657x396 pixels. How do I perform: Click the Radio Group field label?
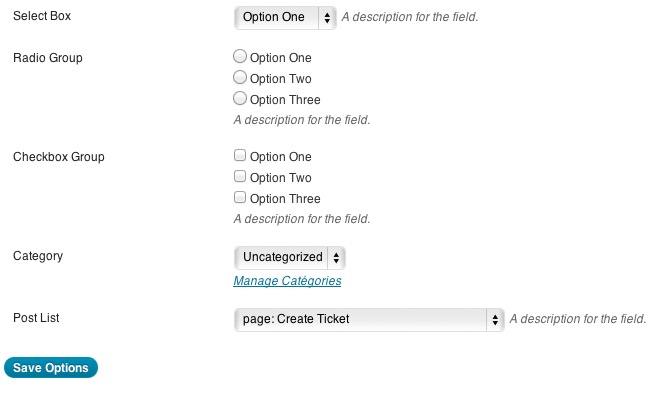(x=48, y=58)
